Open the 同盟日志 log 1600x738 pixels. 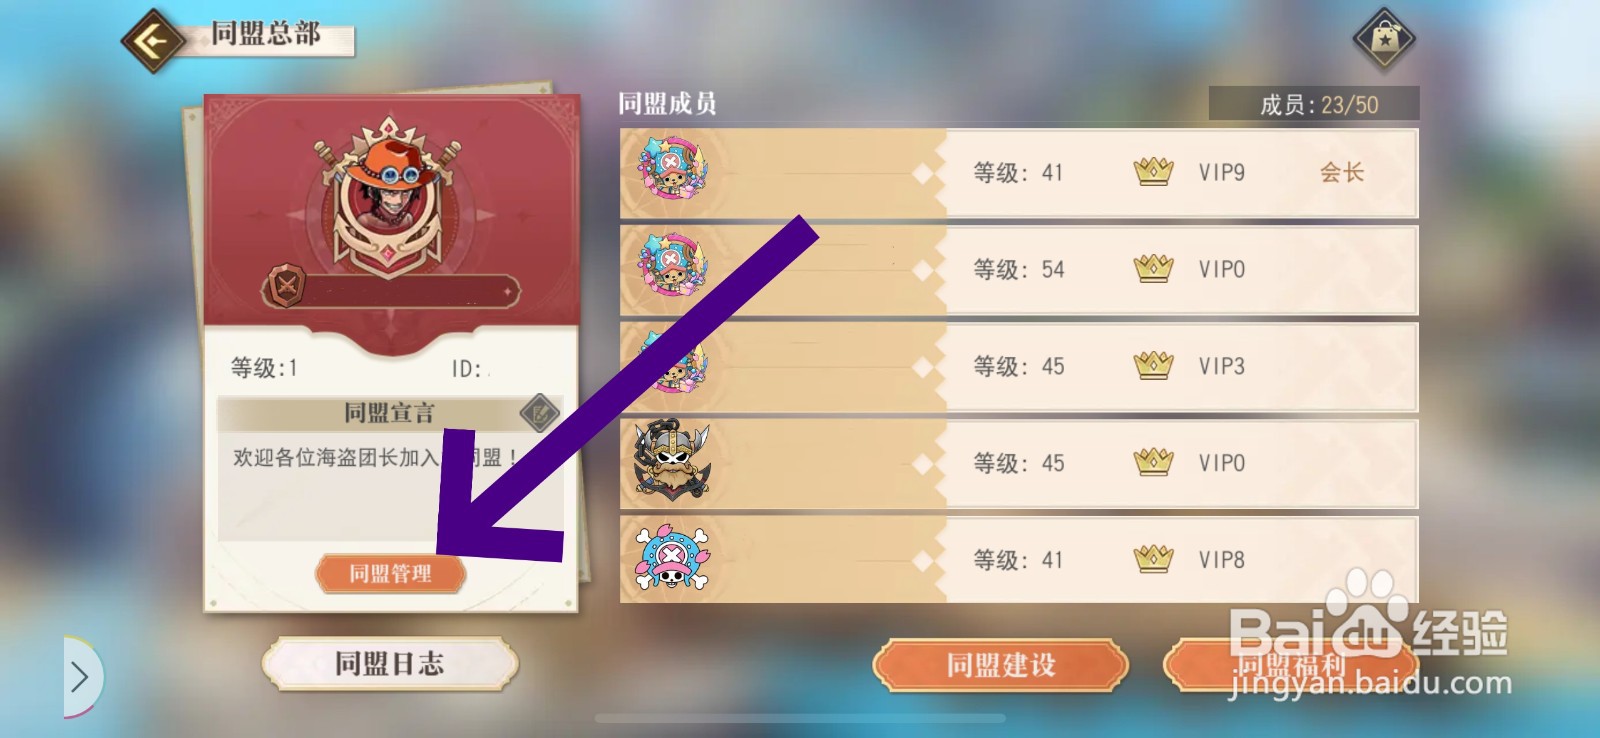coord(390,663)
